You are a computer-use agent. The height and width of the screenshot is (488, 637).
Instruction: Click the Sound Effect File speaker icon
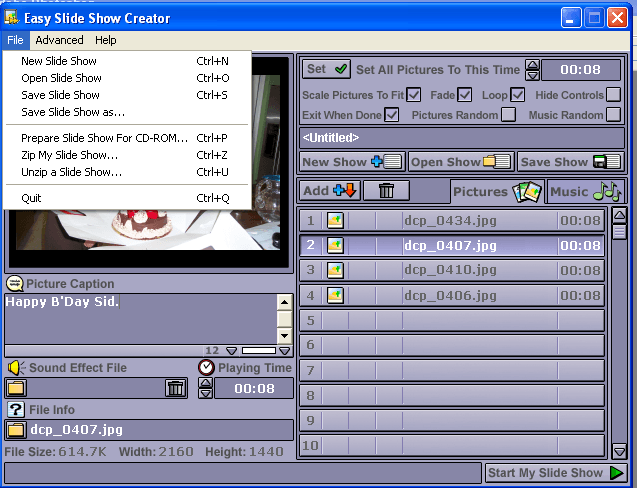point(16,368)
